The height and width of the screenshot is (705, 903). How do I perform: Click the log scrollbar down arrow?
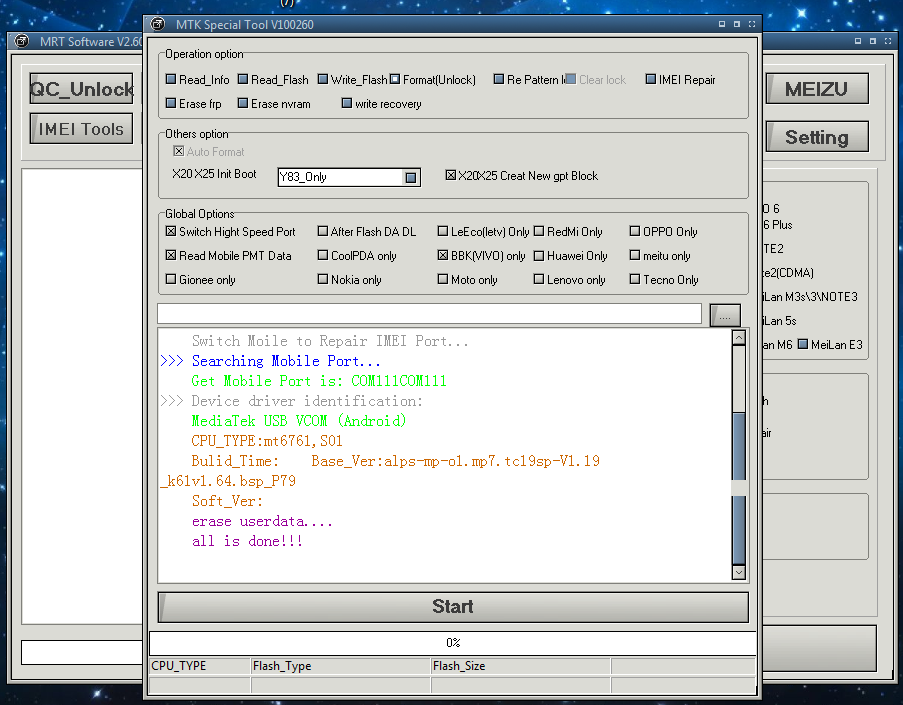[739, 572]
